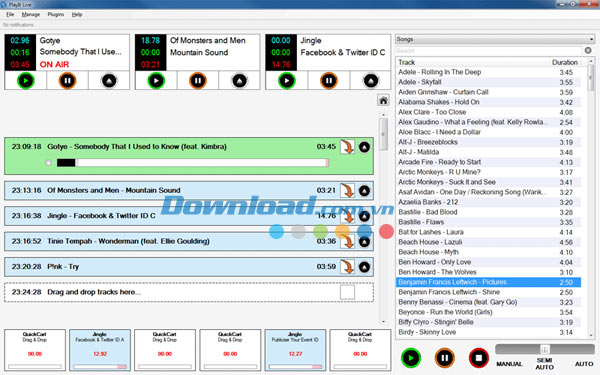Select Benjamin Francis Leftwich - Pictures
This screenshot has width=600, height=375.
(x=488, y=282)
